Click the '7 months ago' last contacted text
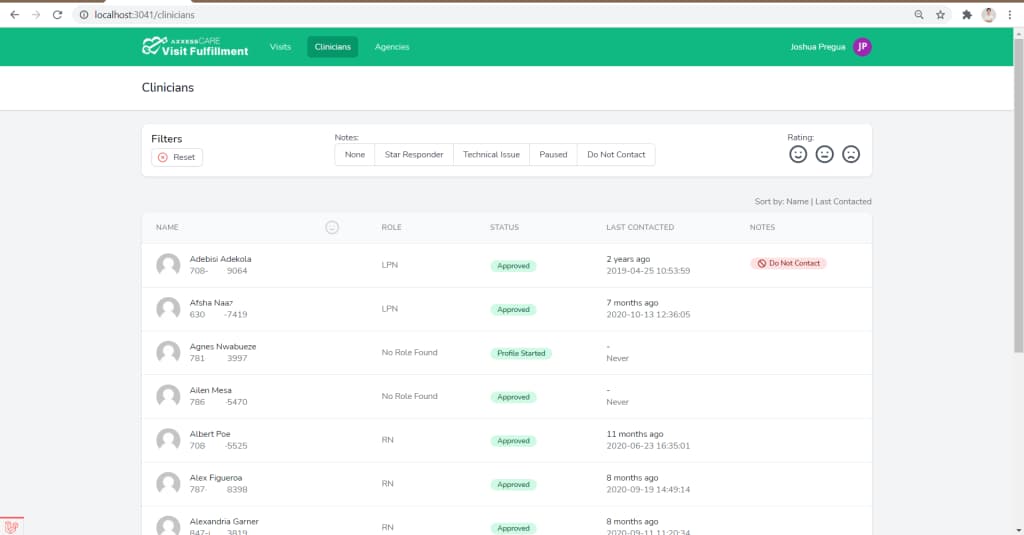The height and width of the screenshot is (535, 1024). pyautogui.click(x=632, y=303)
